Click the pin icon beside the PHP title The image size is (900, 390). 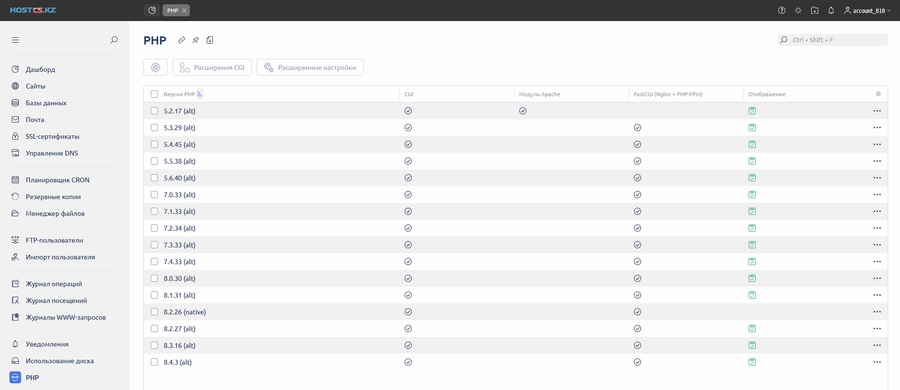pos(196,40)
